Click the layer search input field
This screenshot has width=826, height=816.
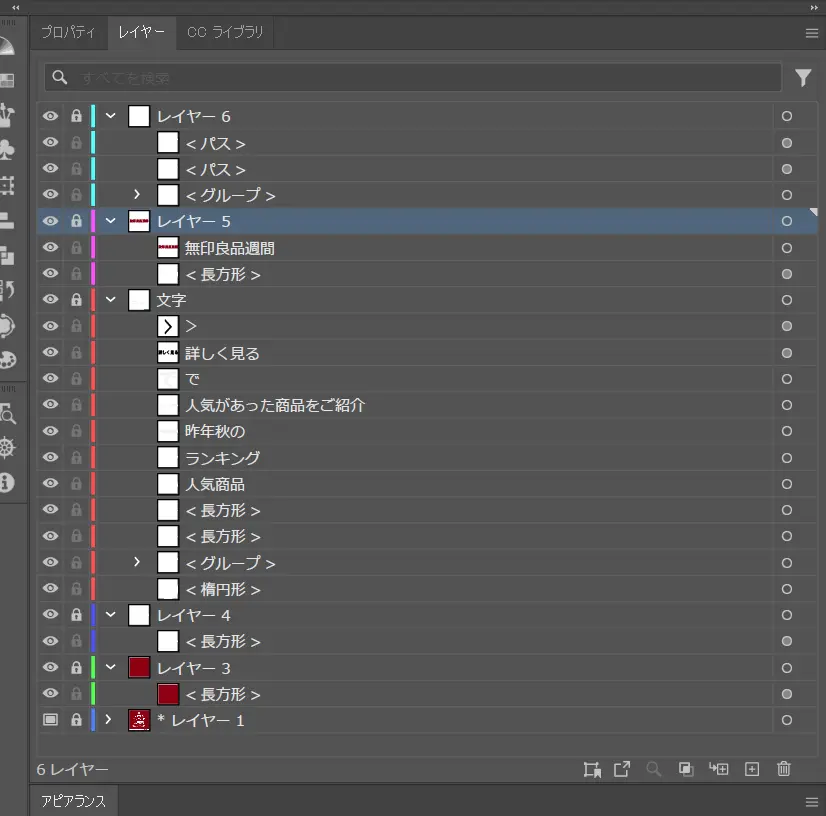[420, 78]
